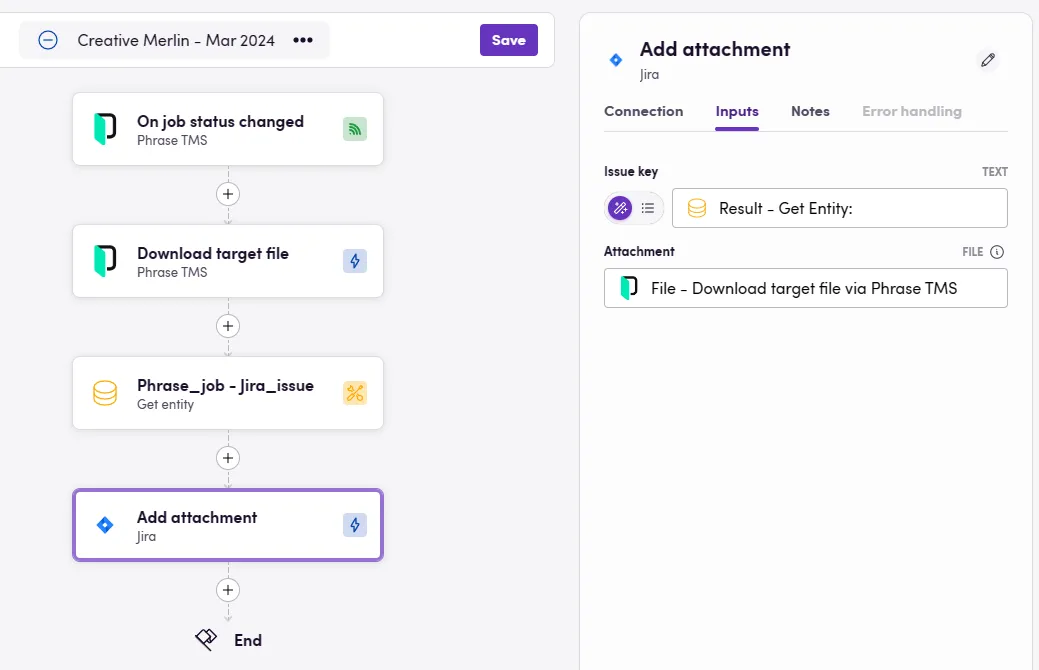Add step after On job status changed

pyautogui.click(x=228, y=193)
